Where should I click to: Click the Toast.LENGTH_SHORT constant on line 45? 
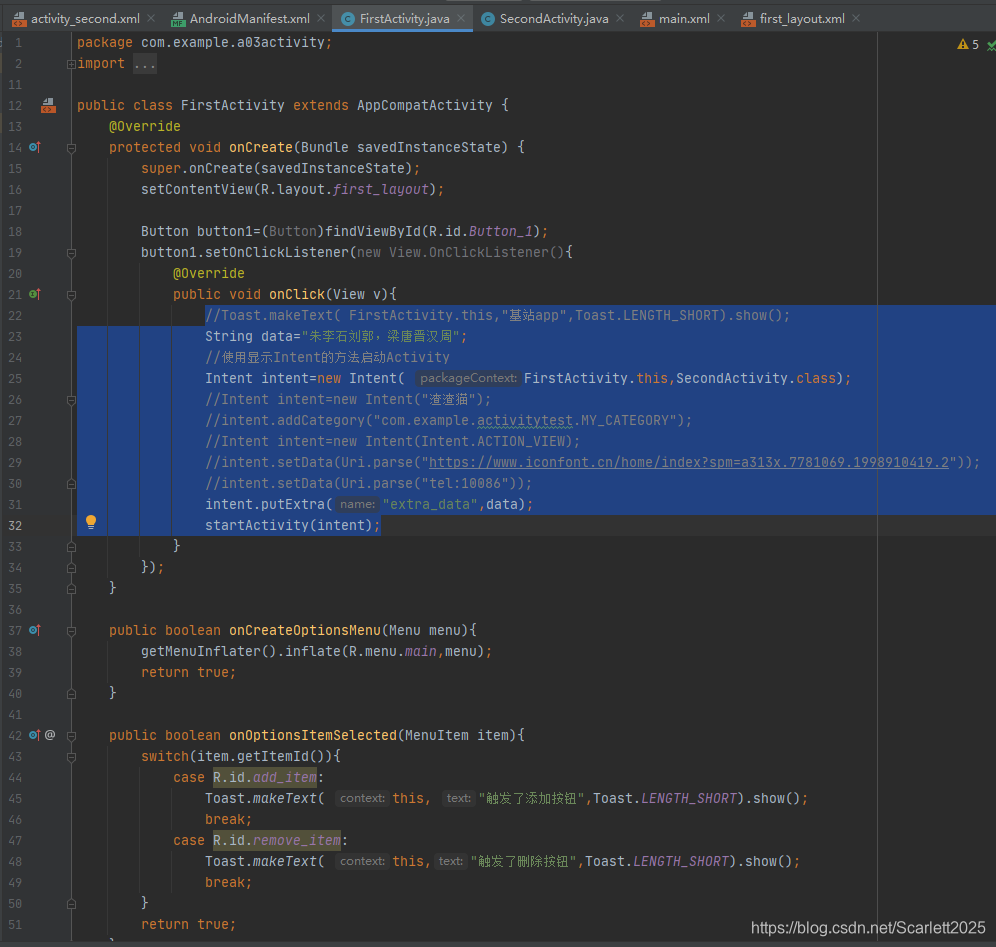(x=664, y=798)
